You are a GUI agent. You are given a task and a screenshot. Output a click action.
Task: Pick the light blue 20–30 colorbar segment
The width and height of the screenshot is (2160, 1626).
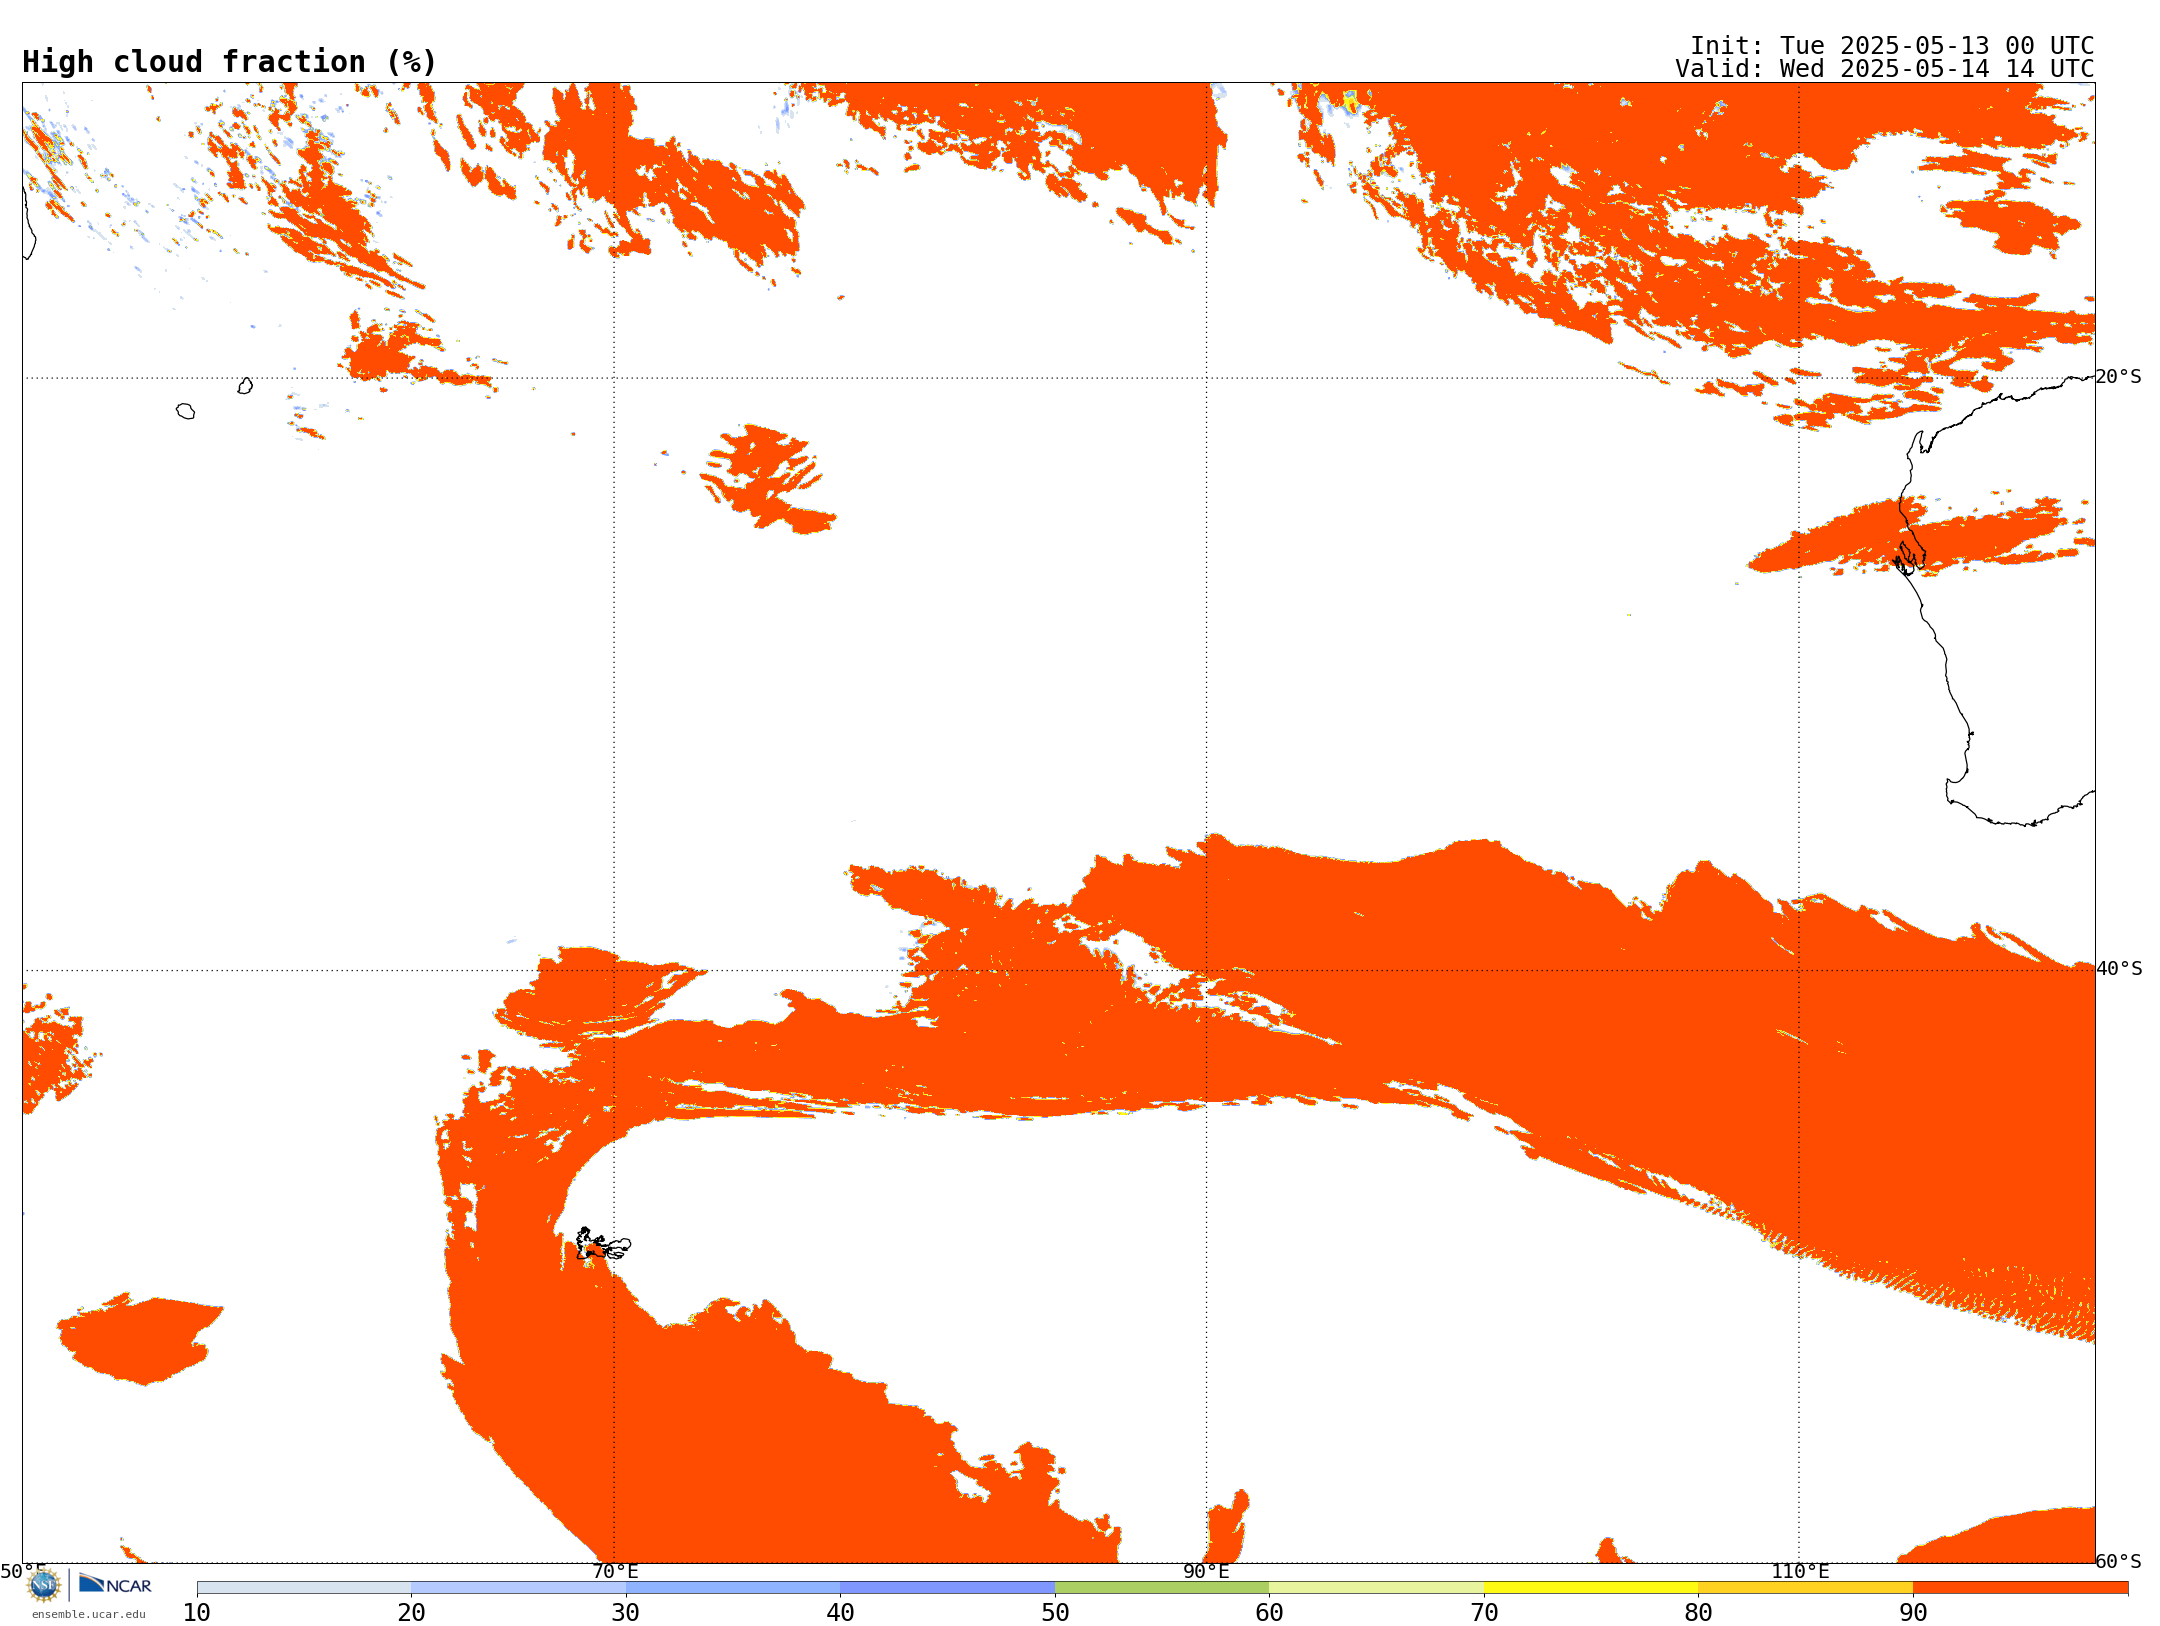[x=518, y=1588]
